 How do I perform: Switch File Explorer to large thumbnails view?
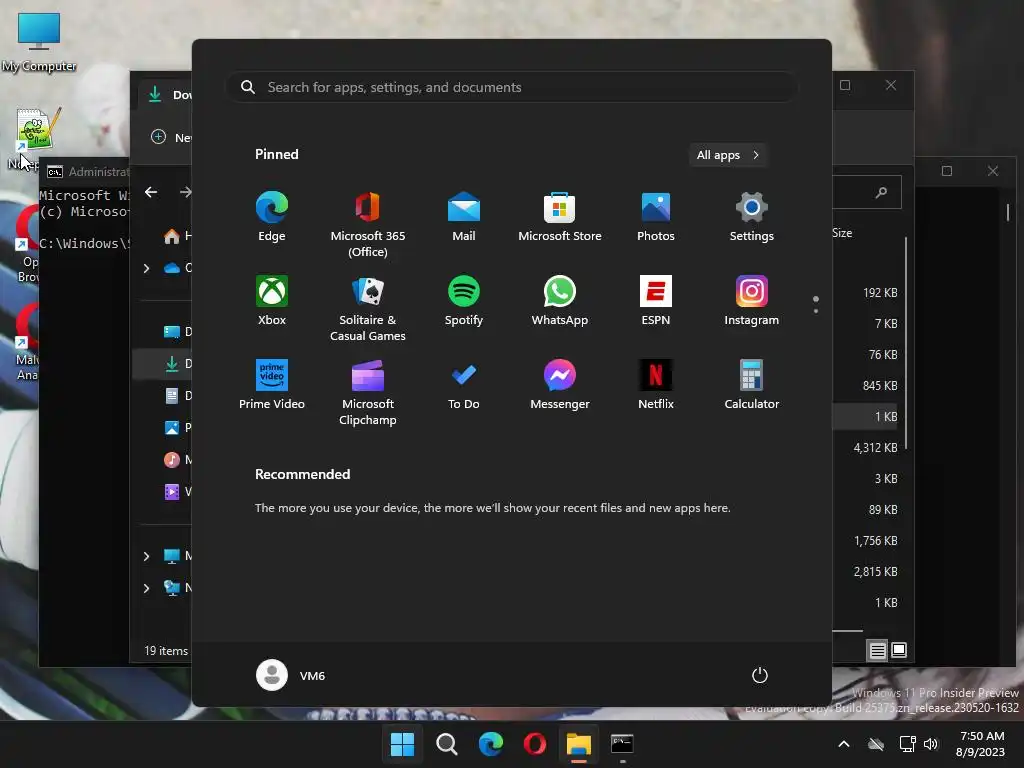pos(899,650)
